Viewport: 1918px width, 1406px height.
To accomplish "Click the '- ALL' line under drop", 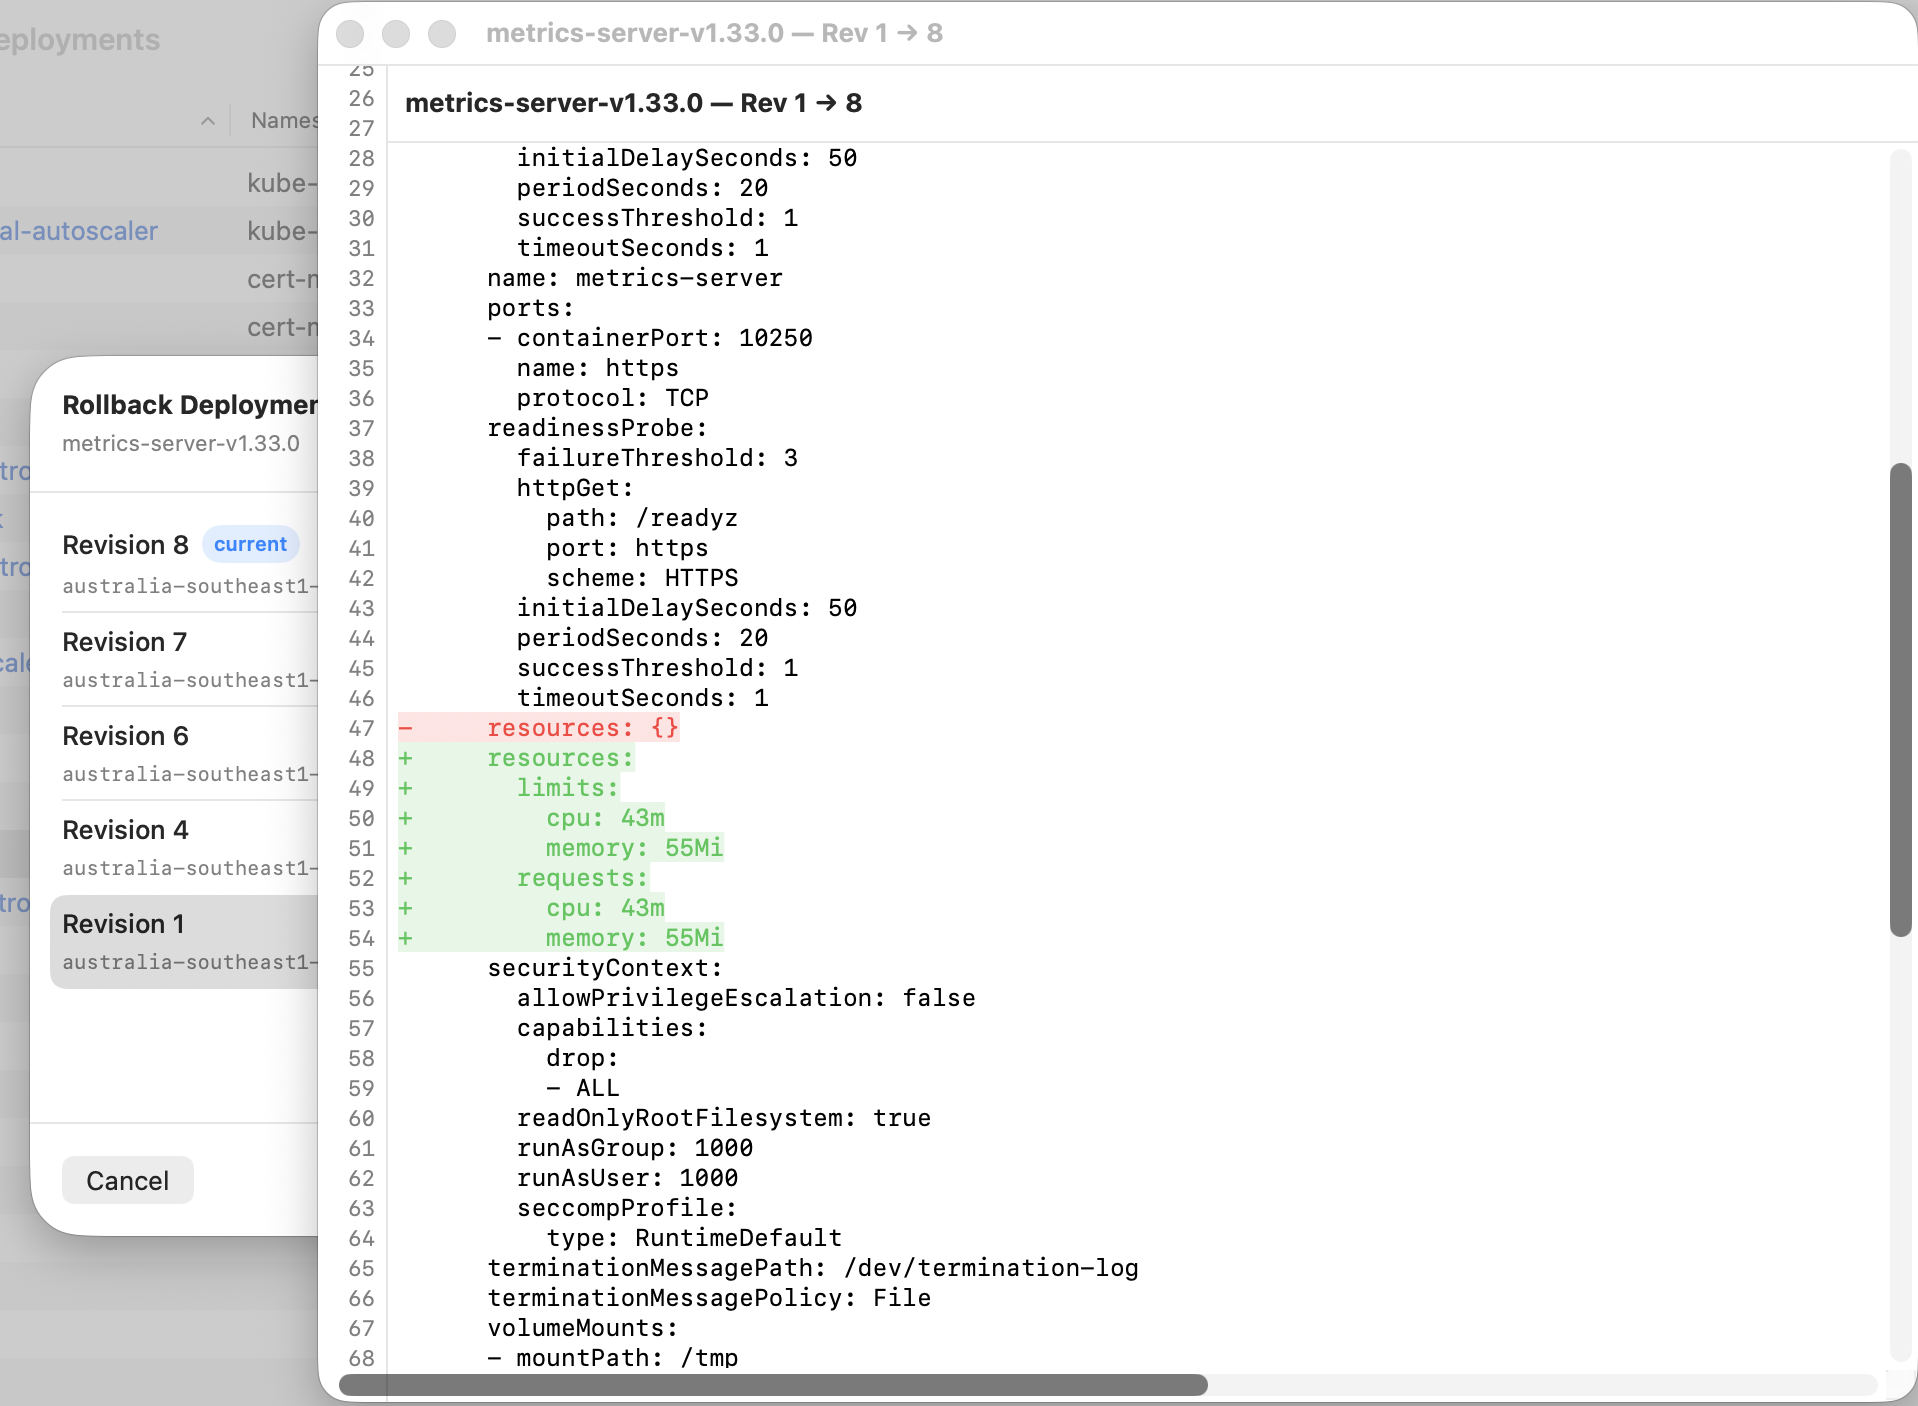I will [583, 1088].
